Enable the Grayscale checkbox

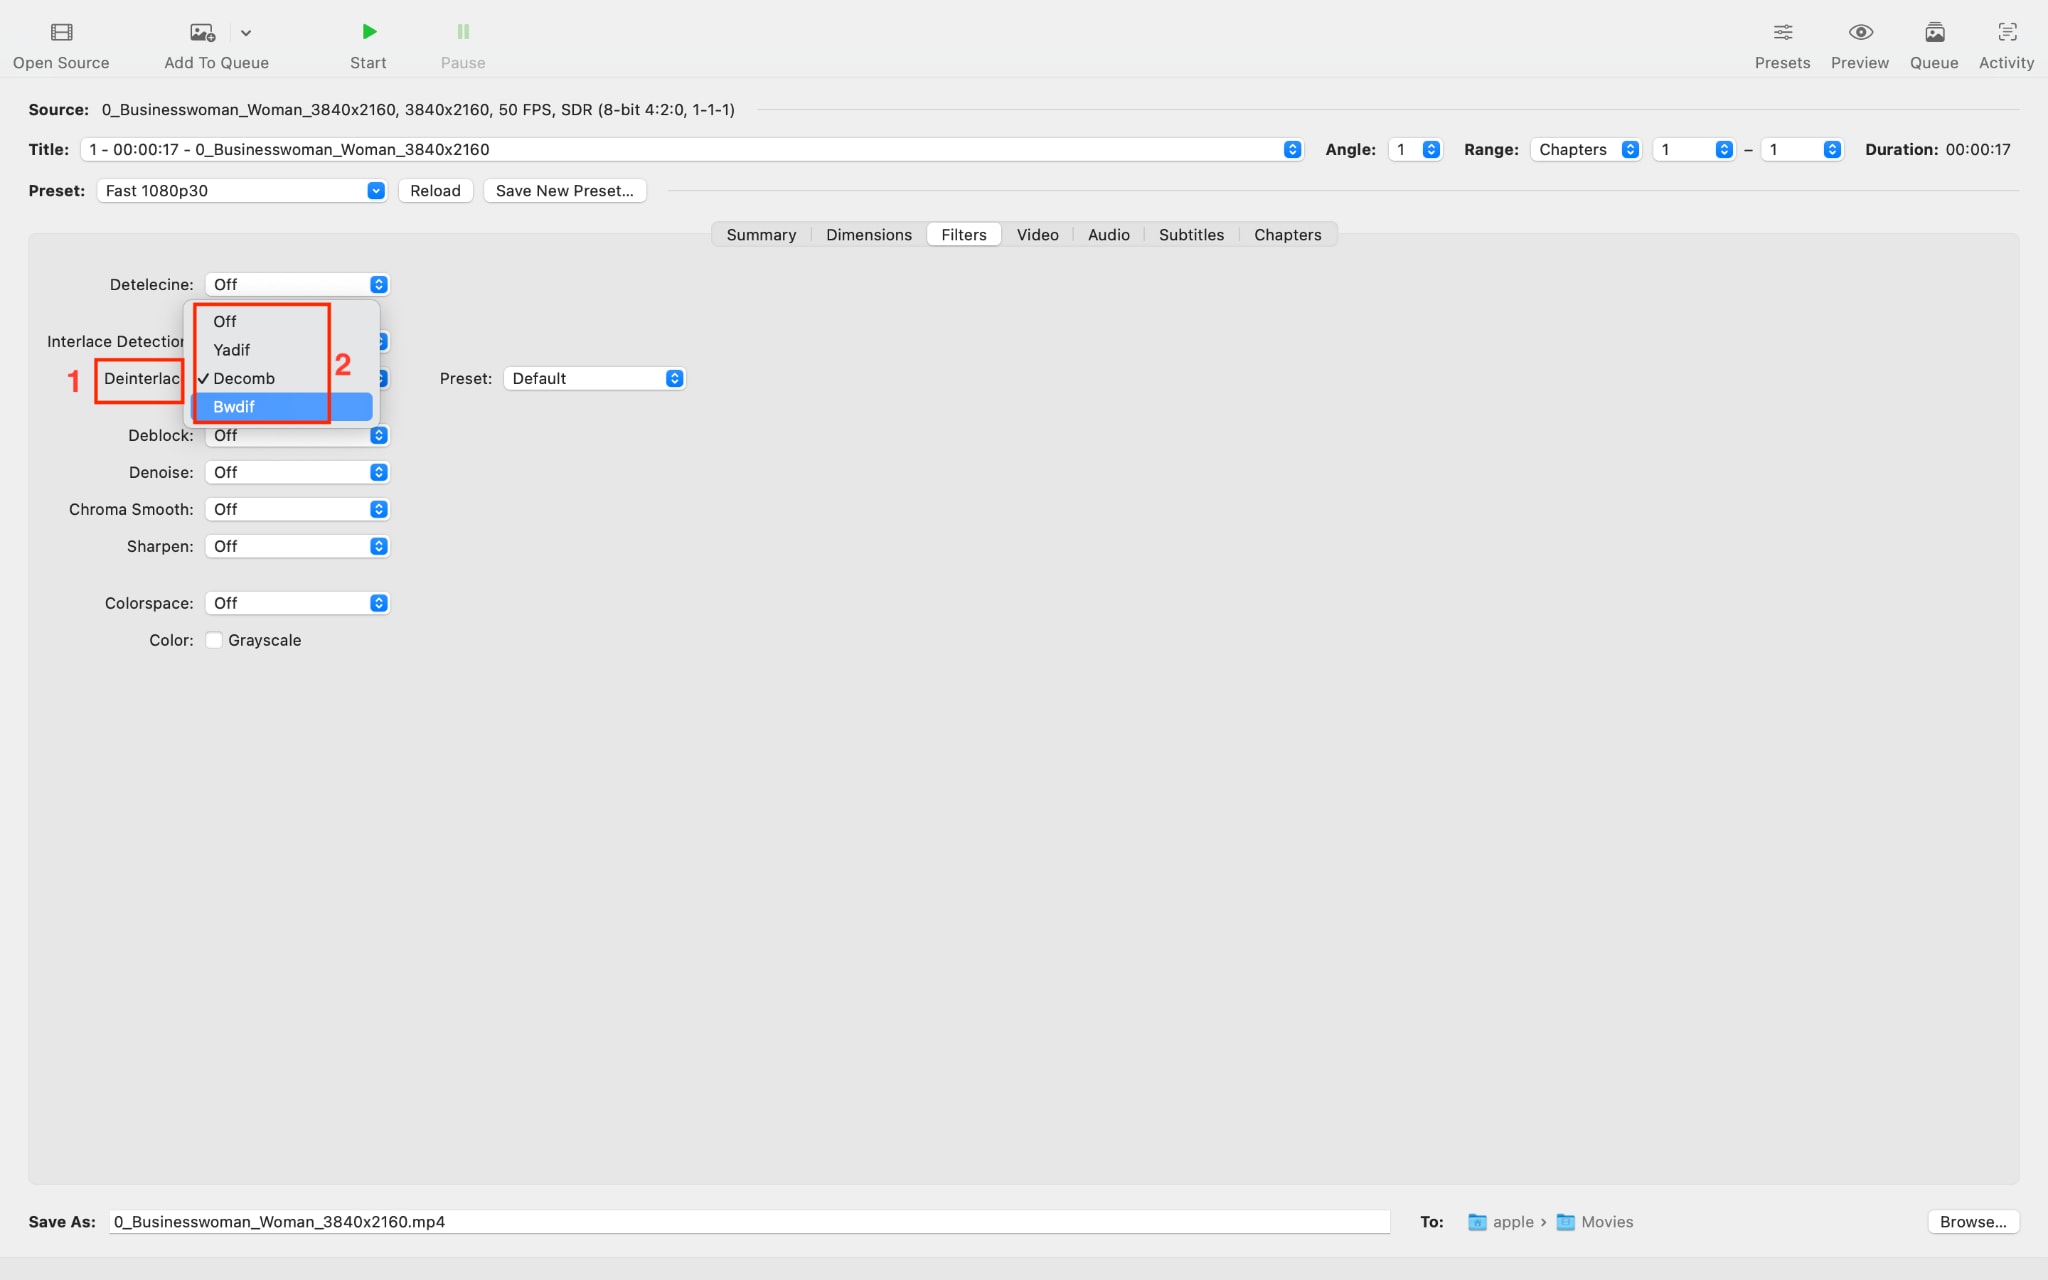(214, 640)
